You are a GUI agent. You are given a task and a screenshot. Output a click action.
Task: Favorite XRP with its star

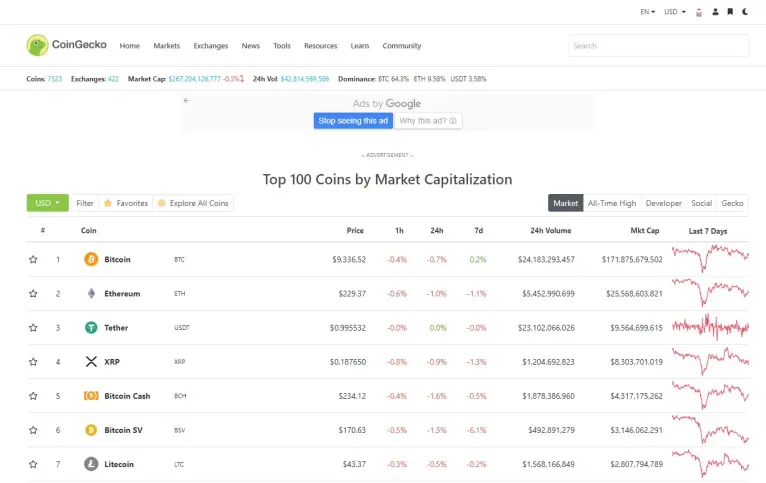coord(33,362)
